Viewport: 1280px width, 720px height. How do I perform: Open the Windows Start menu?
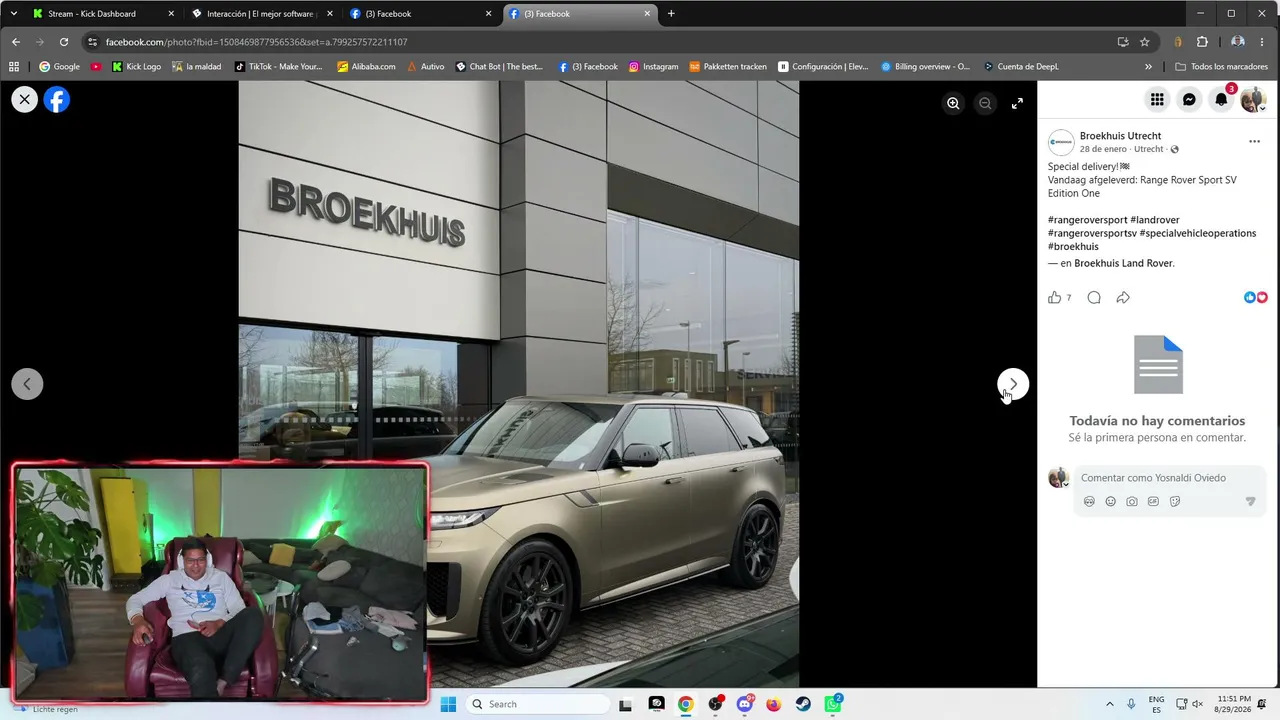(x=448, y=704)
